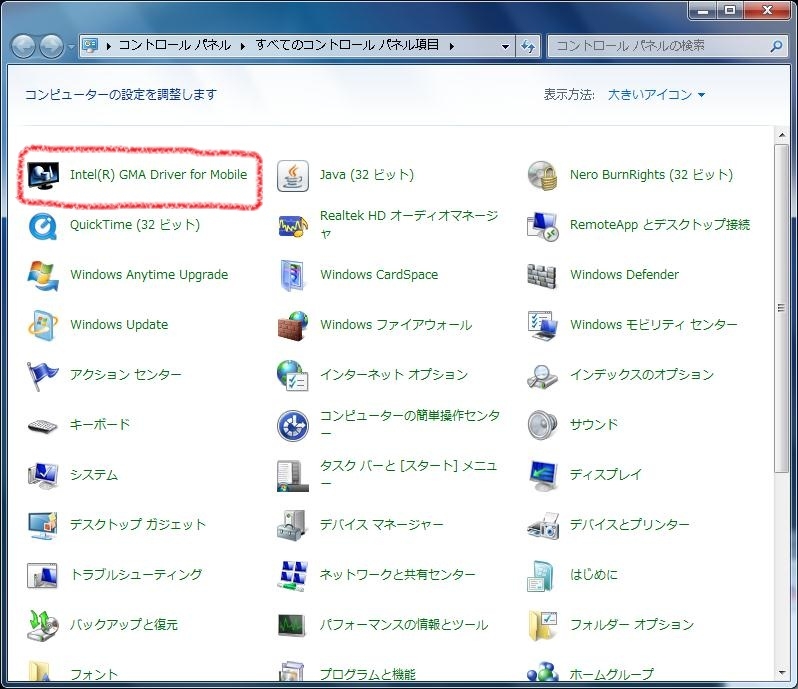Minimize the Control Panel window
Viewport: 798px width, 689px height.
click(x=703, y=10)
